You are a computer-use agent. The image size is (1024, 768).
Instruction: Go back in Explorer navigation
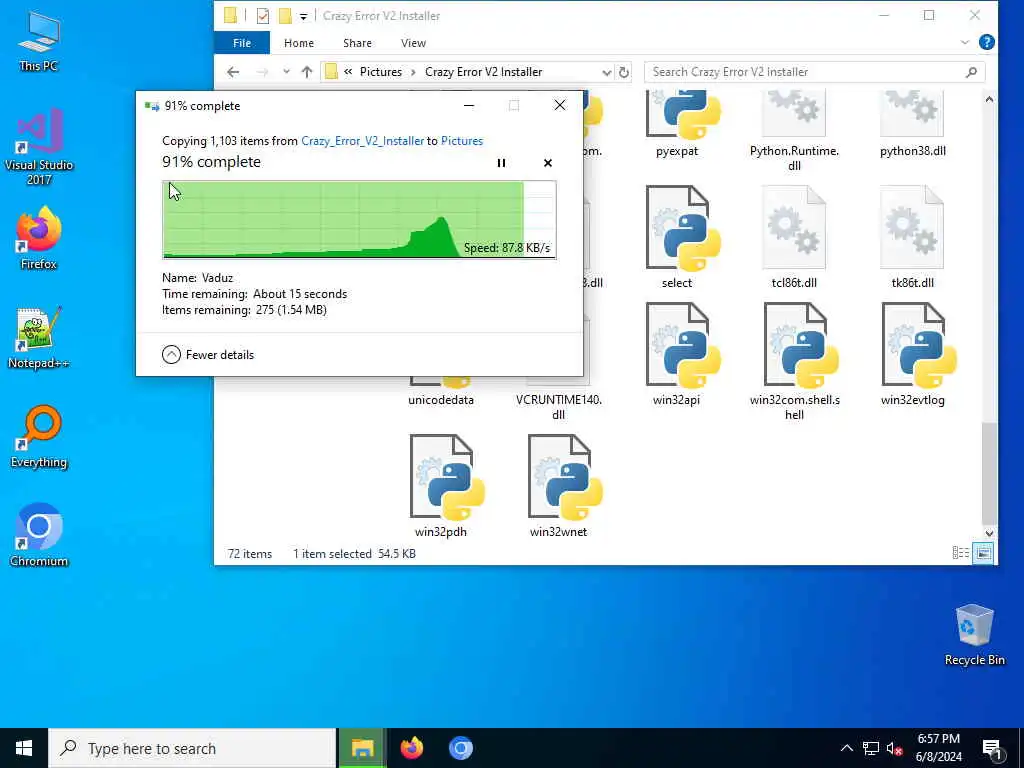point(233,72)
